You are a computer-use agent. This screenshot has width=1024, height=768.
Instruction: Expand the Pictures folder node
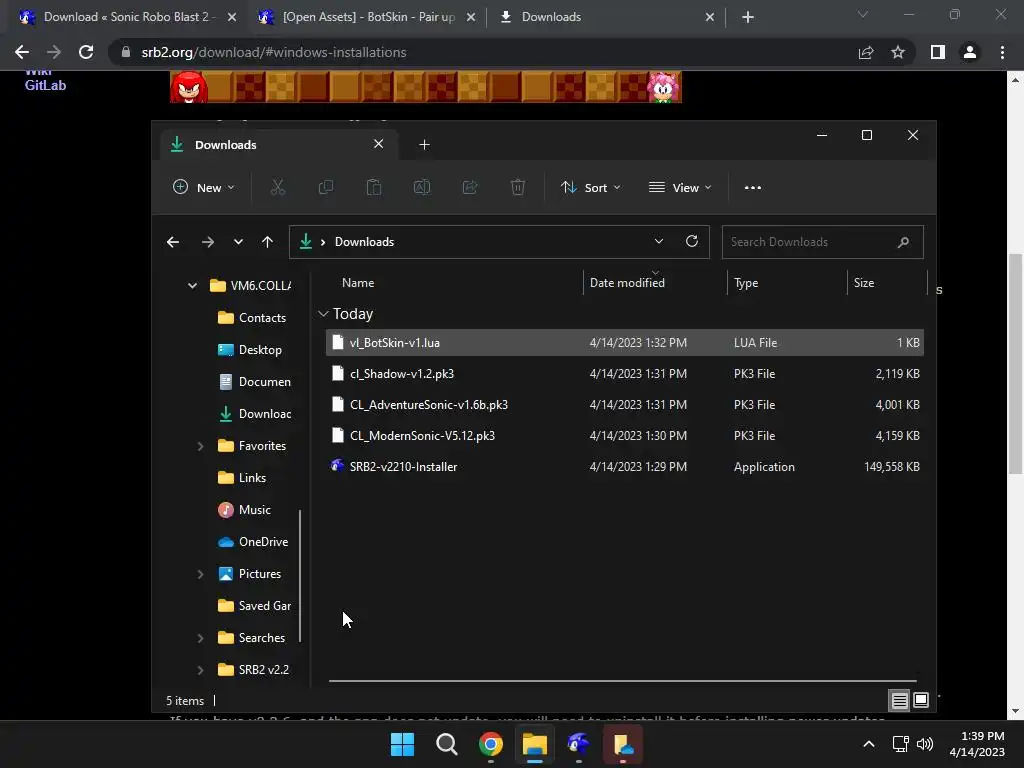pyautogui.click(x=200, y=574)
